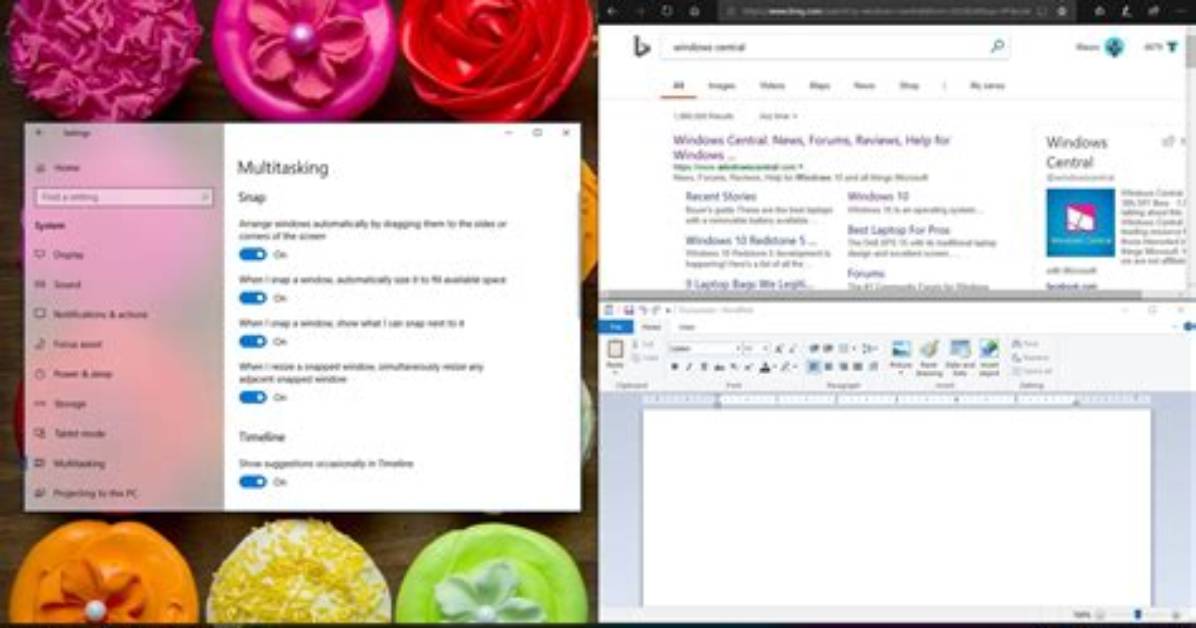Open the Windows Central main result link
This screenshot has height=628, width=1196.
coord(811,147)
